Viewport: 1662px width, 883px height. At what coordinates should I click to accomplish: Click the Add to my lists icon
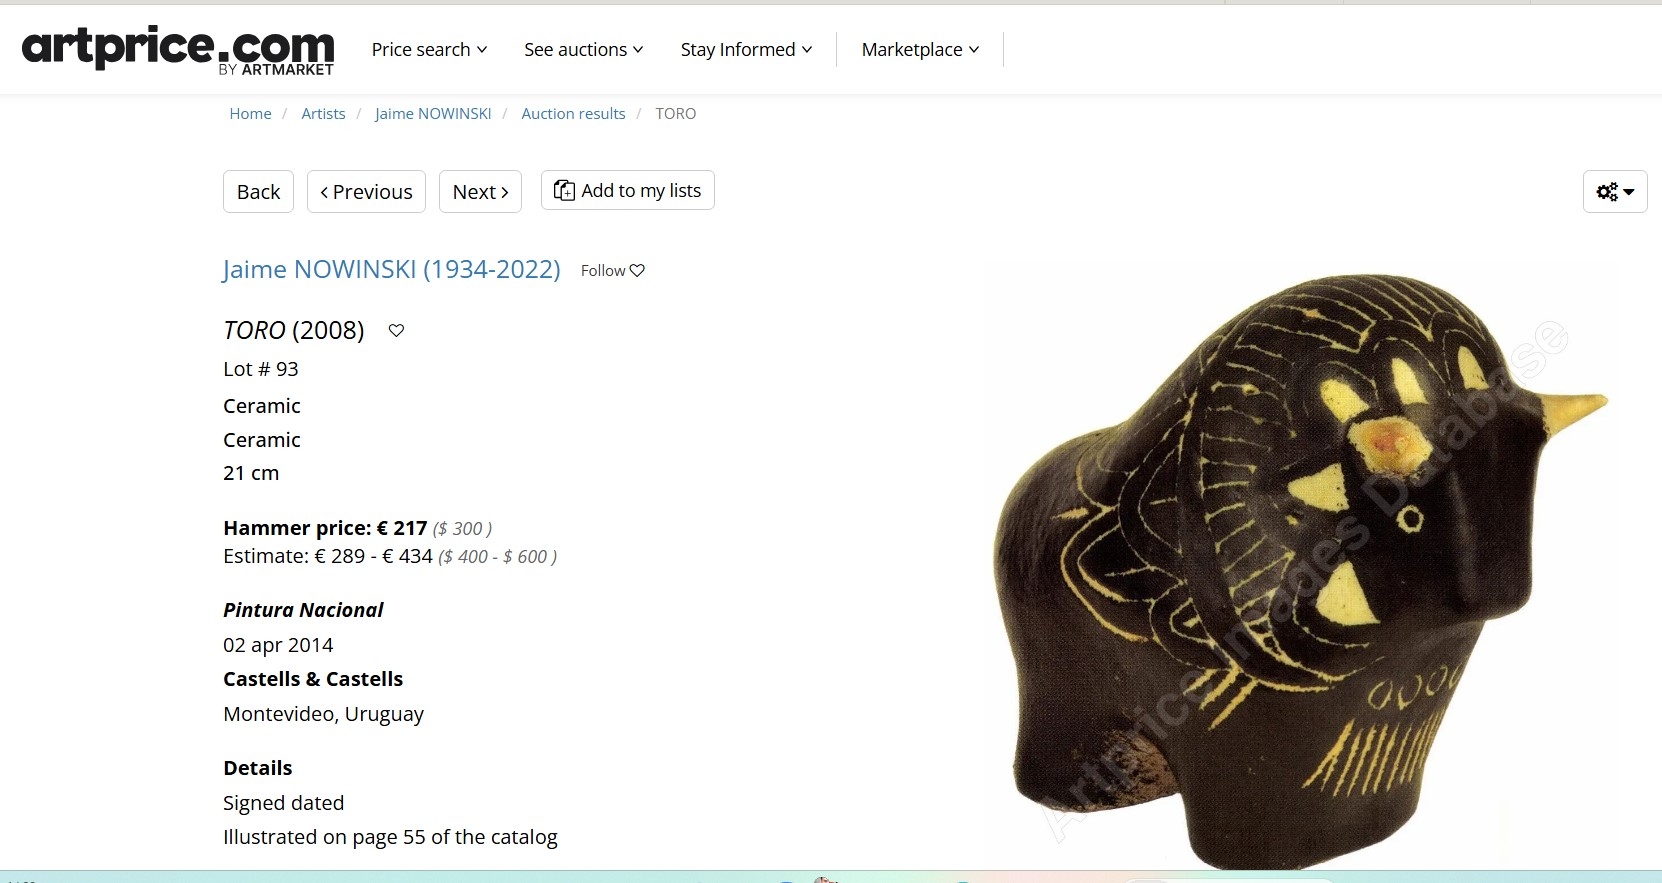[x=564, y=190]
